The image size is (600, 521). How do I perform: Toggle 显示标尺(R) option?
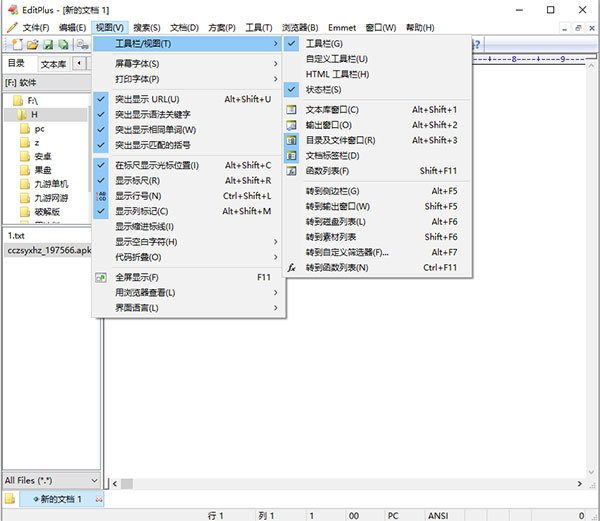click(189, 181)
